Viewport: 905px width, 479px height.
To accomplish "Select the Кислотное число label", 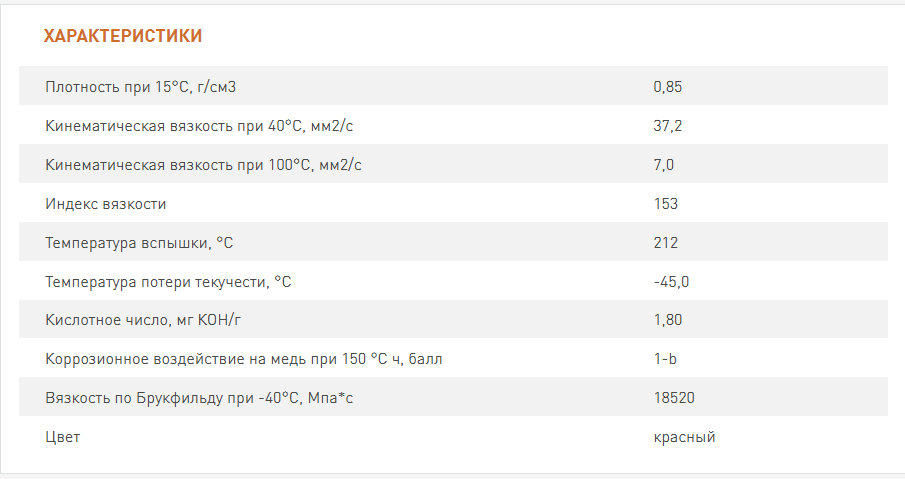I will tap(143, 320).
